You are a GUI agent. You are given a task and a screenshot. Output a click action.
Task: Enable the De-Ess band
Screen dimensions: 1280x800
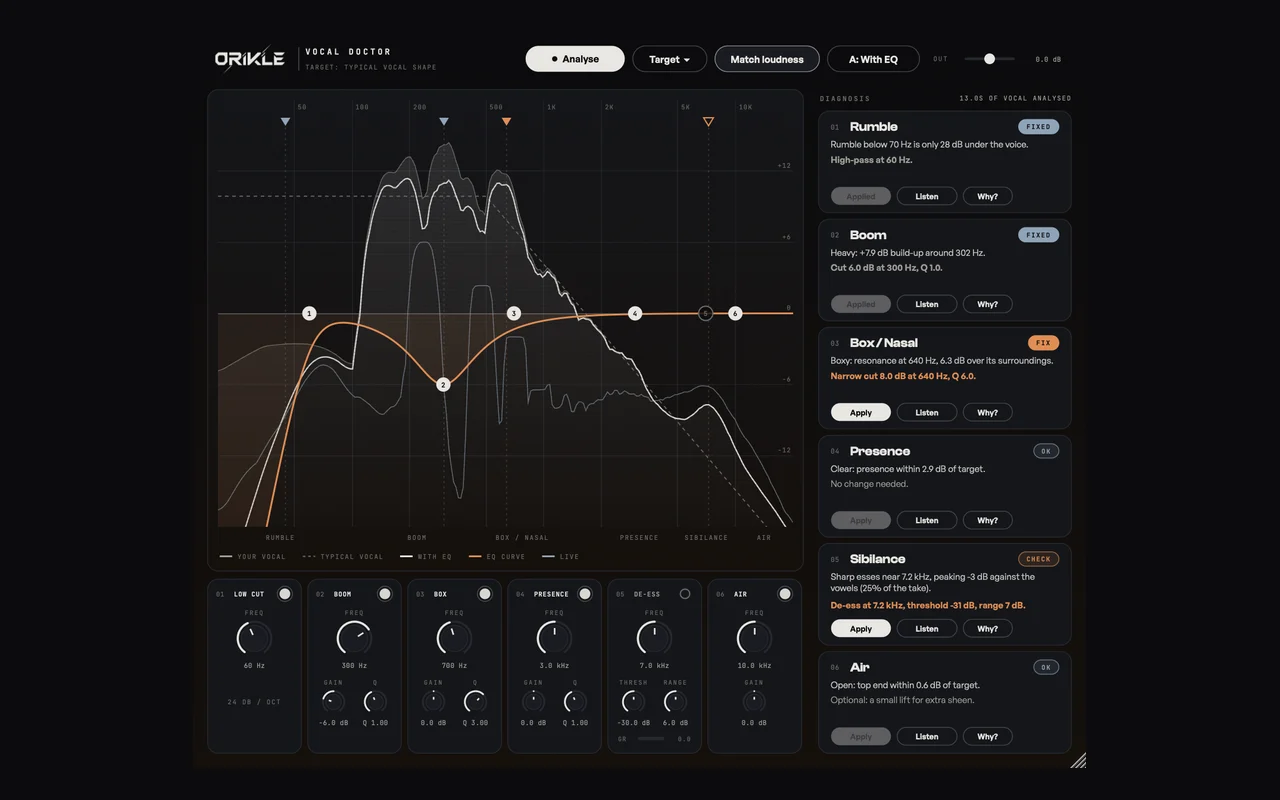tap(685, 594)
